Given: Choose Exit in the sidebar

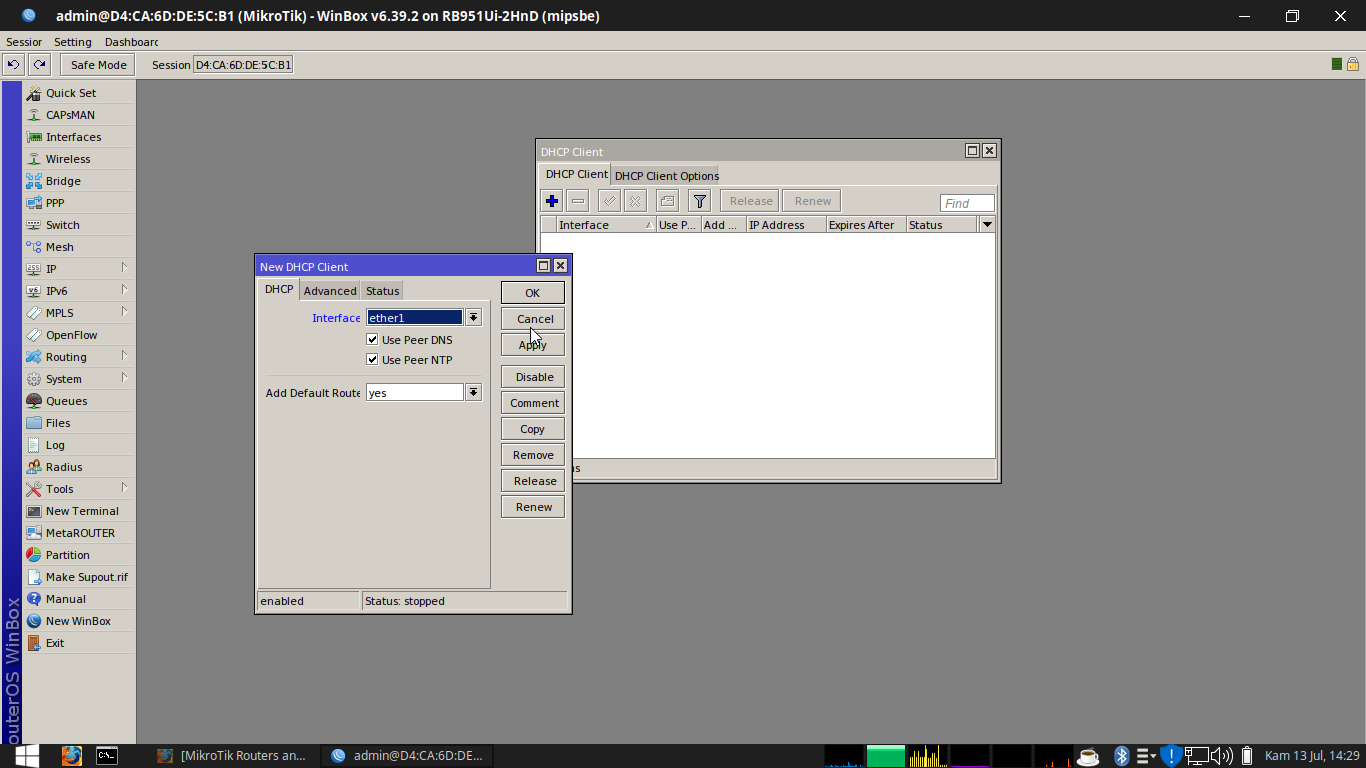Looking at the screenshot, I should [79, 643].
